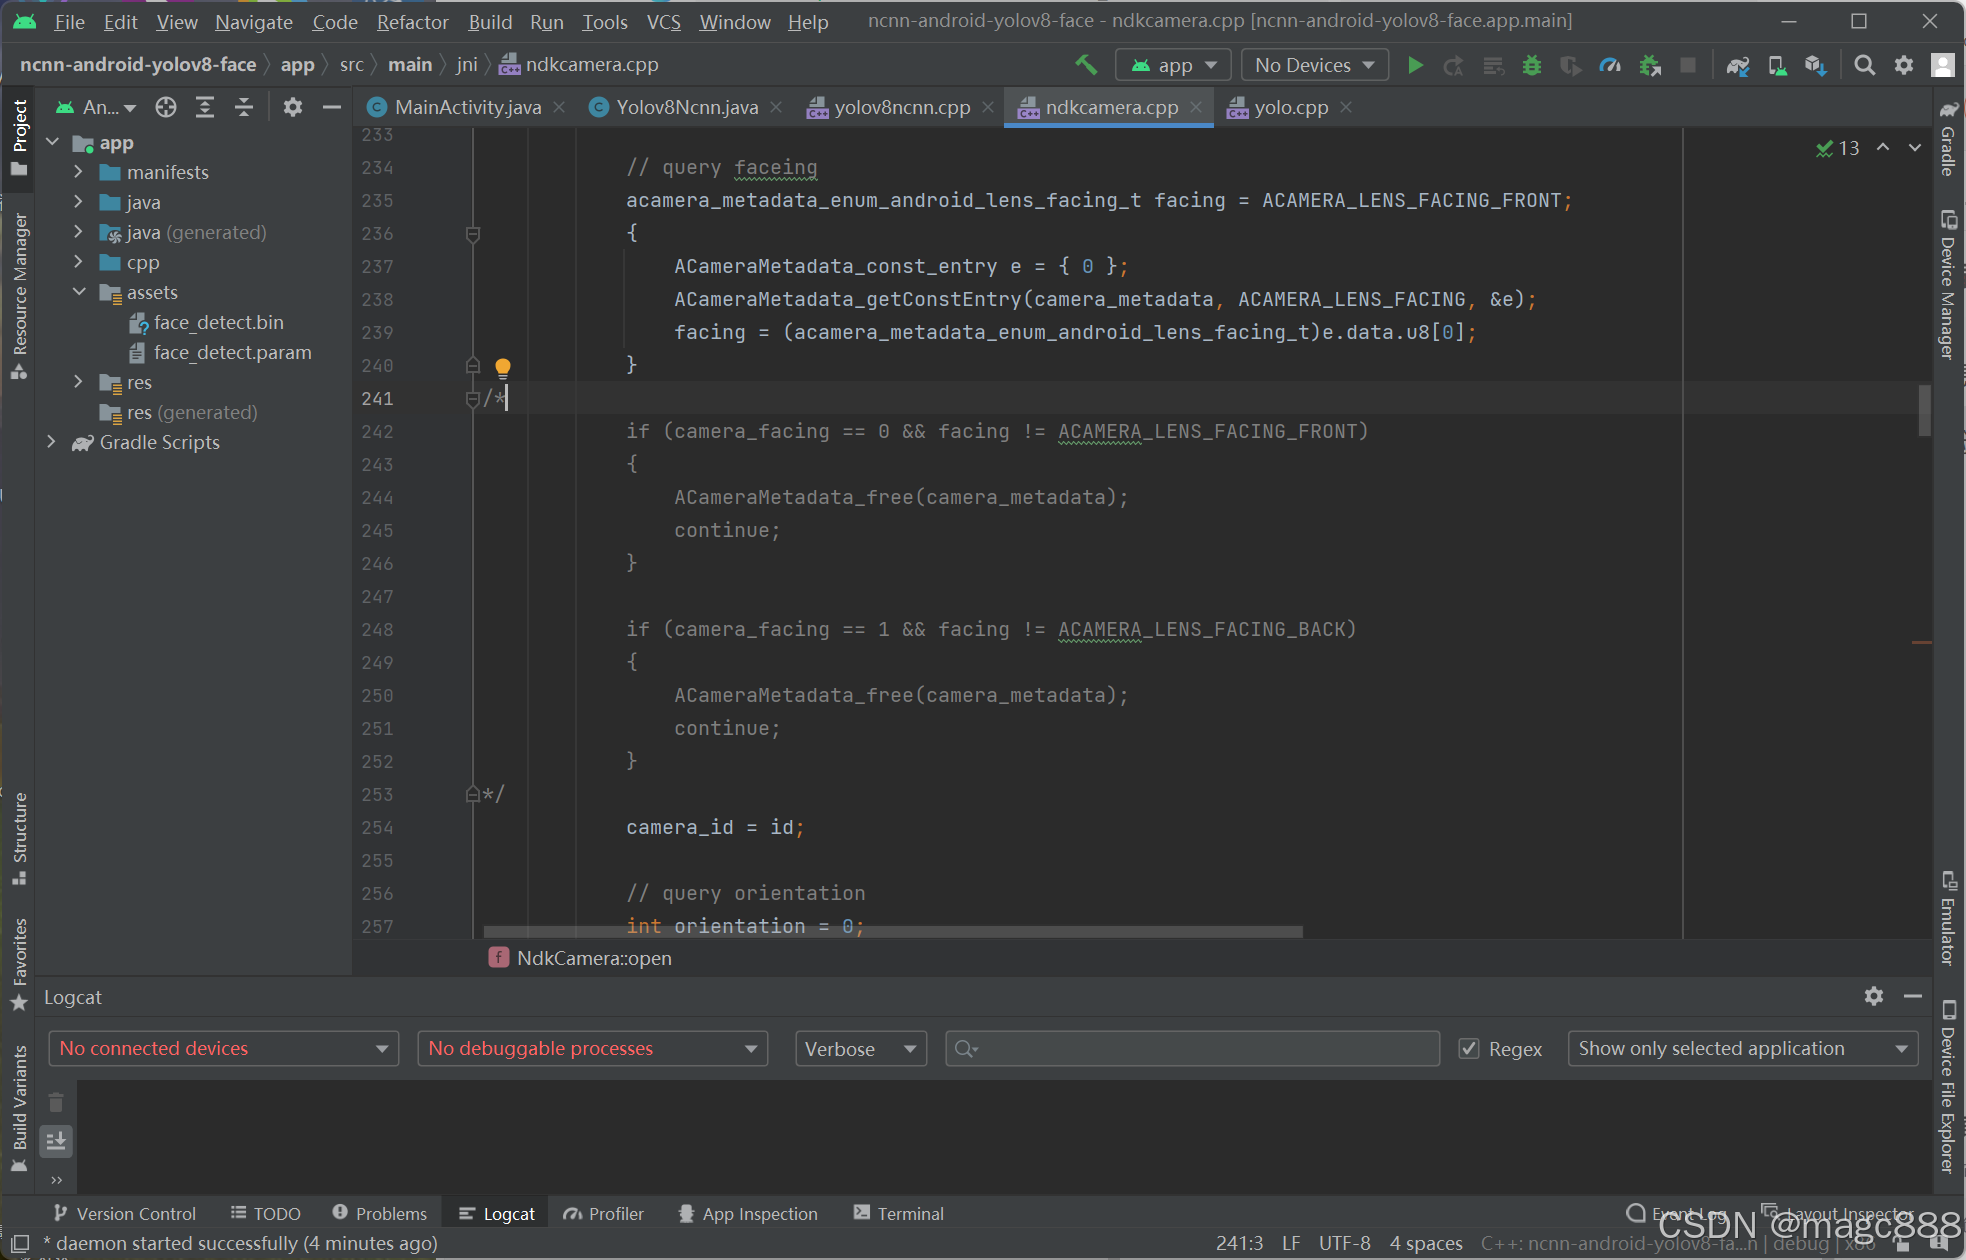Image resolution: width=1966 pixels, height=1260 pixels.
Task: Open the Problems tool window
Action: (380, 1213)
